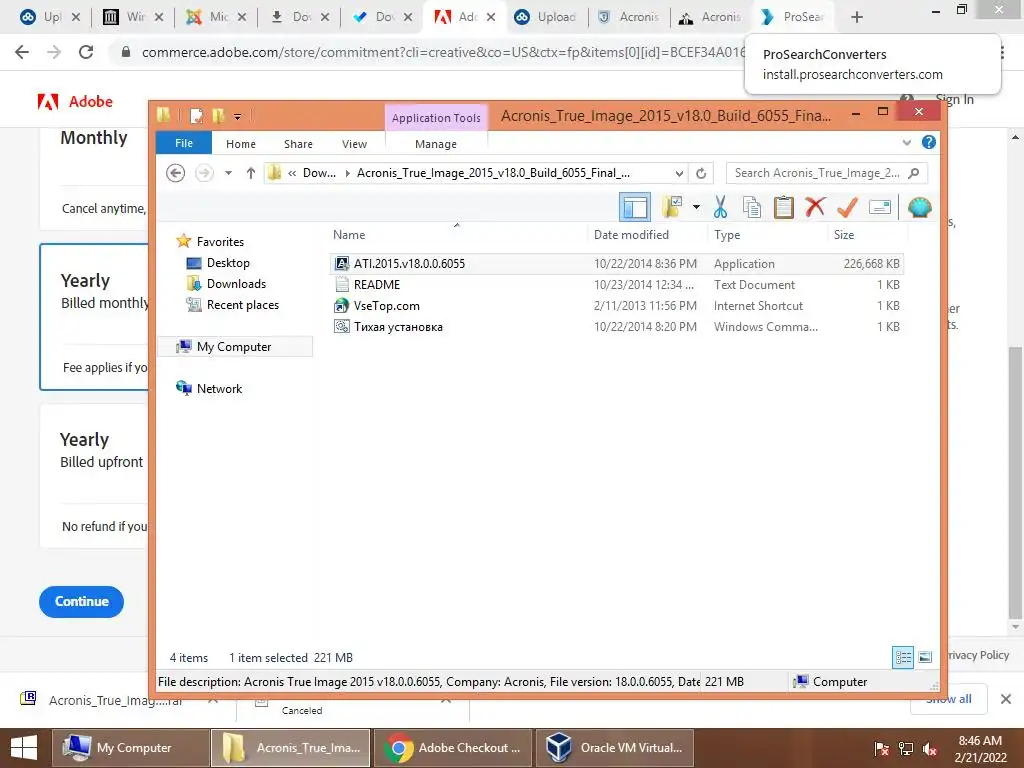The width and height of the screenshot is (1024, 768).
Task: Sort by the Name column header
Action: click(457, 234)
